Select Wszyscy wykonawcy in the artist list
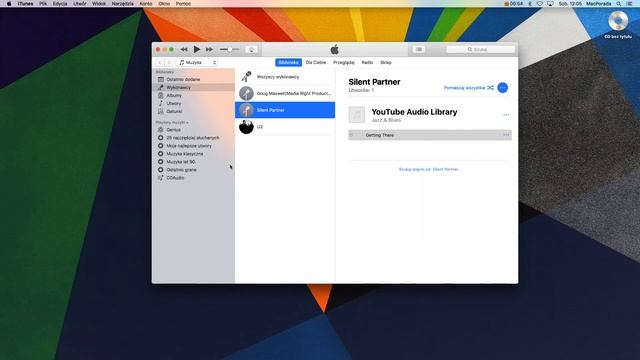 pyautogui.click(x=285, y=77)
